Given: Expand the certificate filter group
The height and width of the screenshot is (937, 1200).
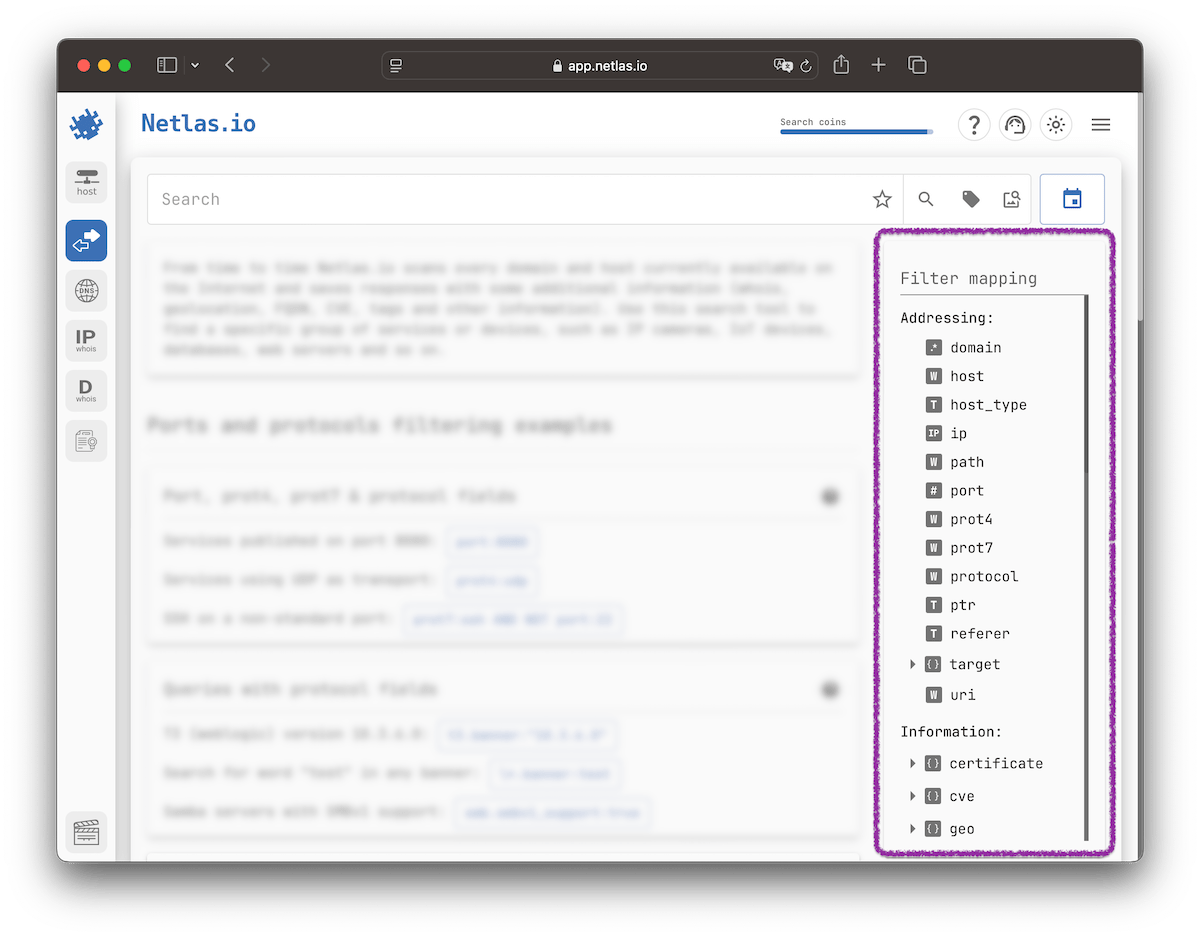Looking at the screenshot, I should coord(912,763).
